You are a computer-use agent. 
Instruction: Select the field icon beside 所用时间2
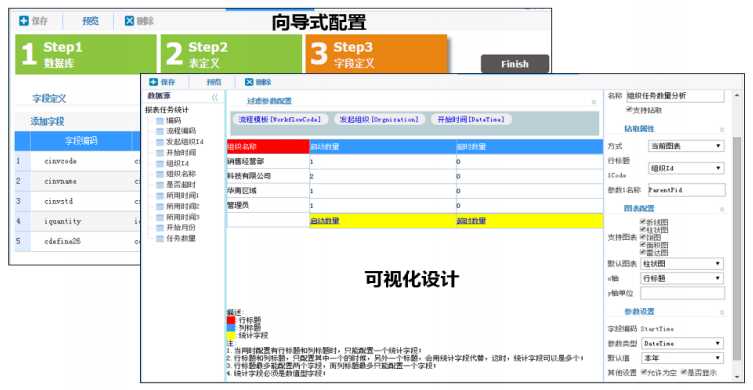pos(160,206)
